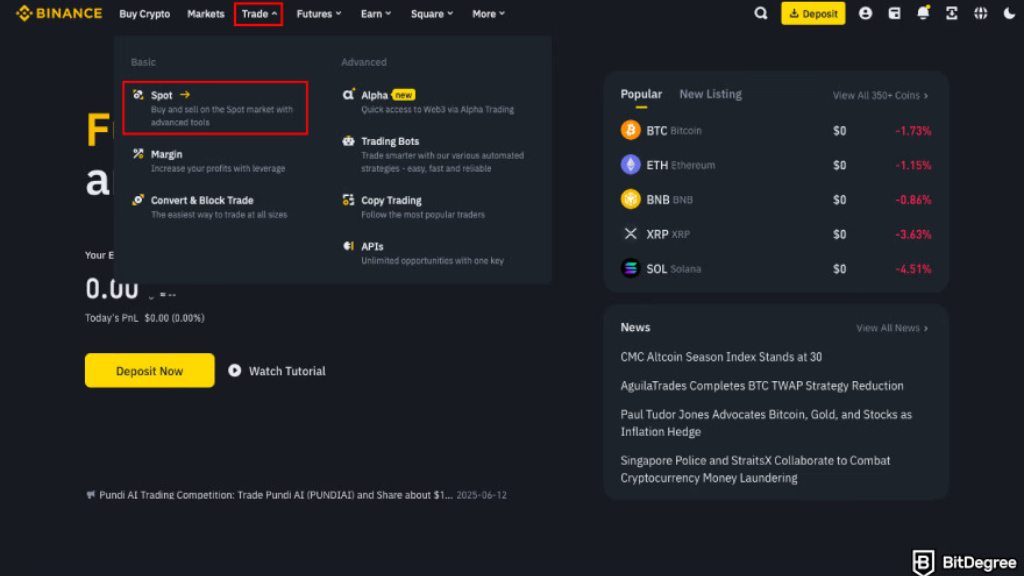Expand the More dropdown
Viewport: 1024px width, 576px height.
tap(488, 14)
